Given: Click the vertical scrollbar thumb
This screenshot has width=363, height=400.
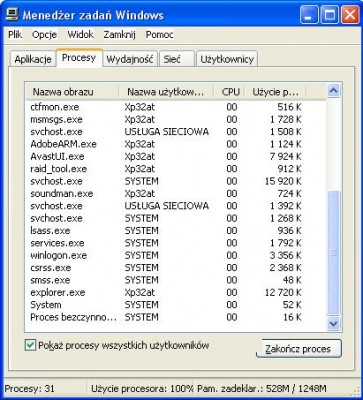Looking at the screenshot, I should coord(333,253).
